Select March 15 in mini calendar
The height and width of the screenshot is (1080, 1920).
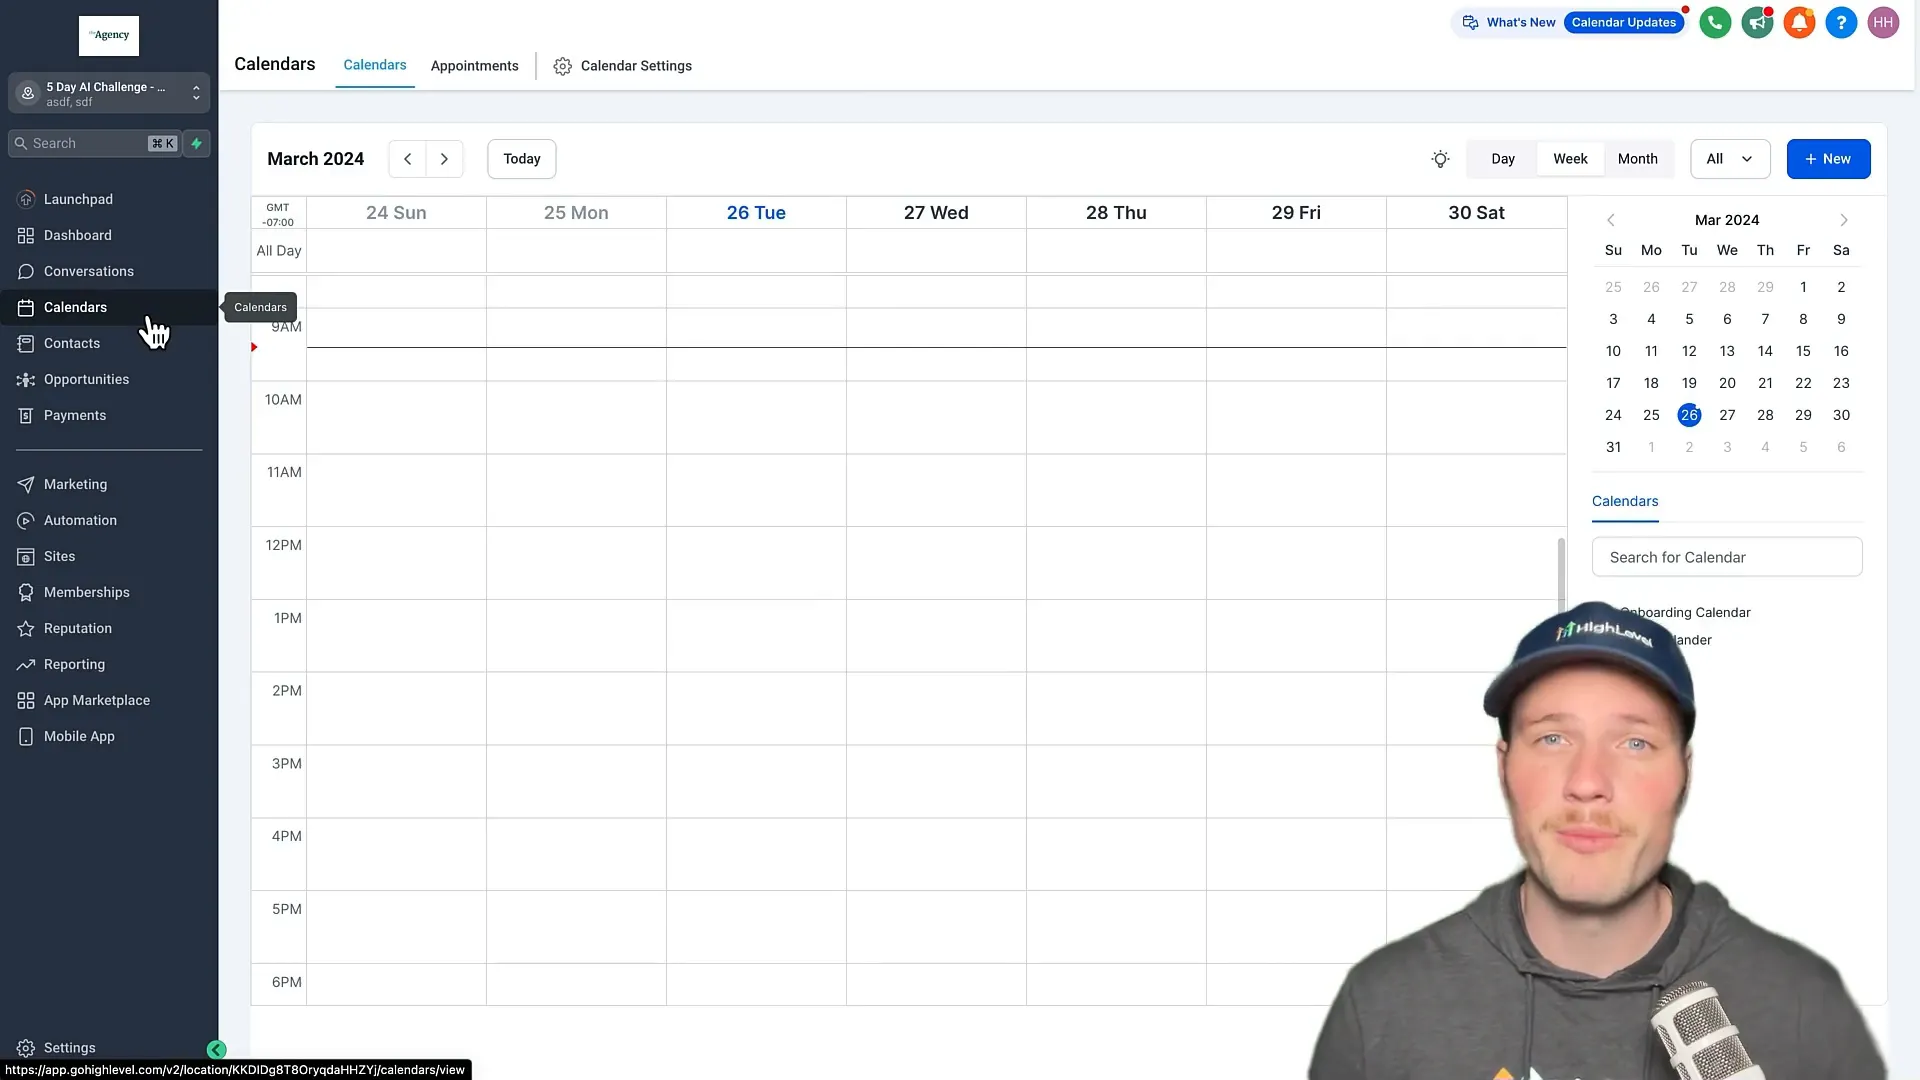tap(1803, 351)
